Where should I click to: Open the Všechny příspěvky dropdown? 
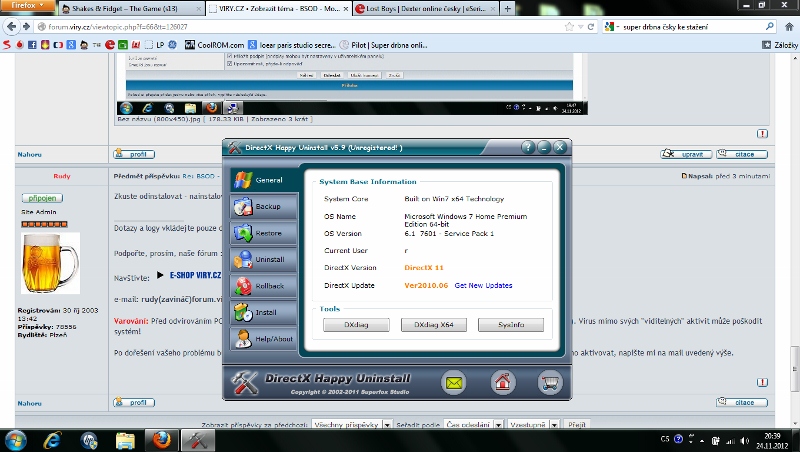(x=352, y=424)
